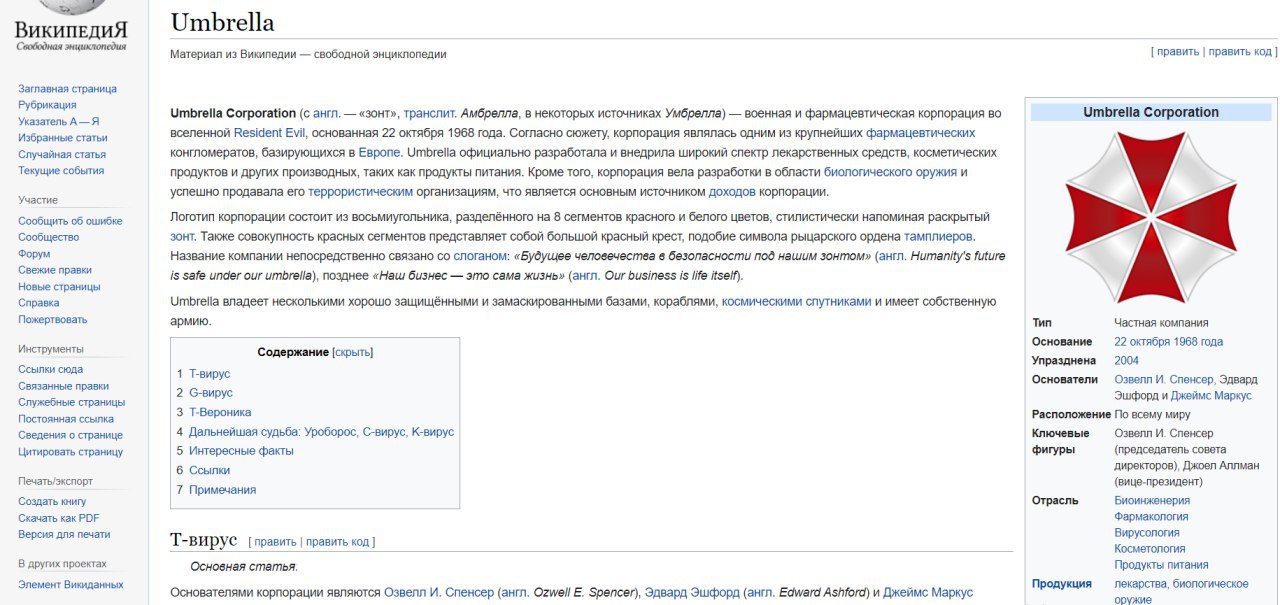Open the «тамплиеров» link
The width and height of the screenshot is (1280, 605).
click(x=938, y=237)
